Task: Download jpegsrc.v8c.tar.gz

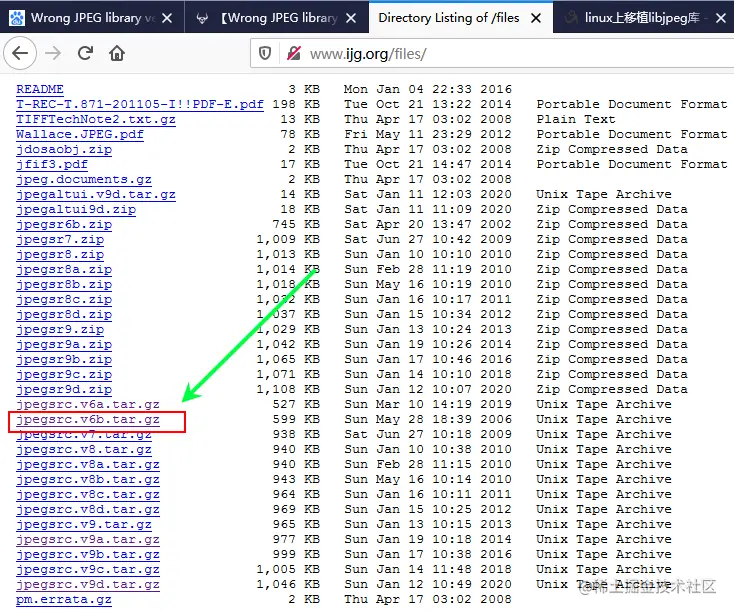Action: click(88, 494)
